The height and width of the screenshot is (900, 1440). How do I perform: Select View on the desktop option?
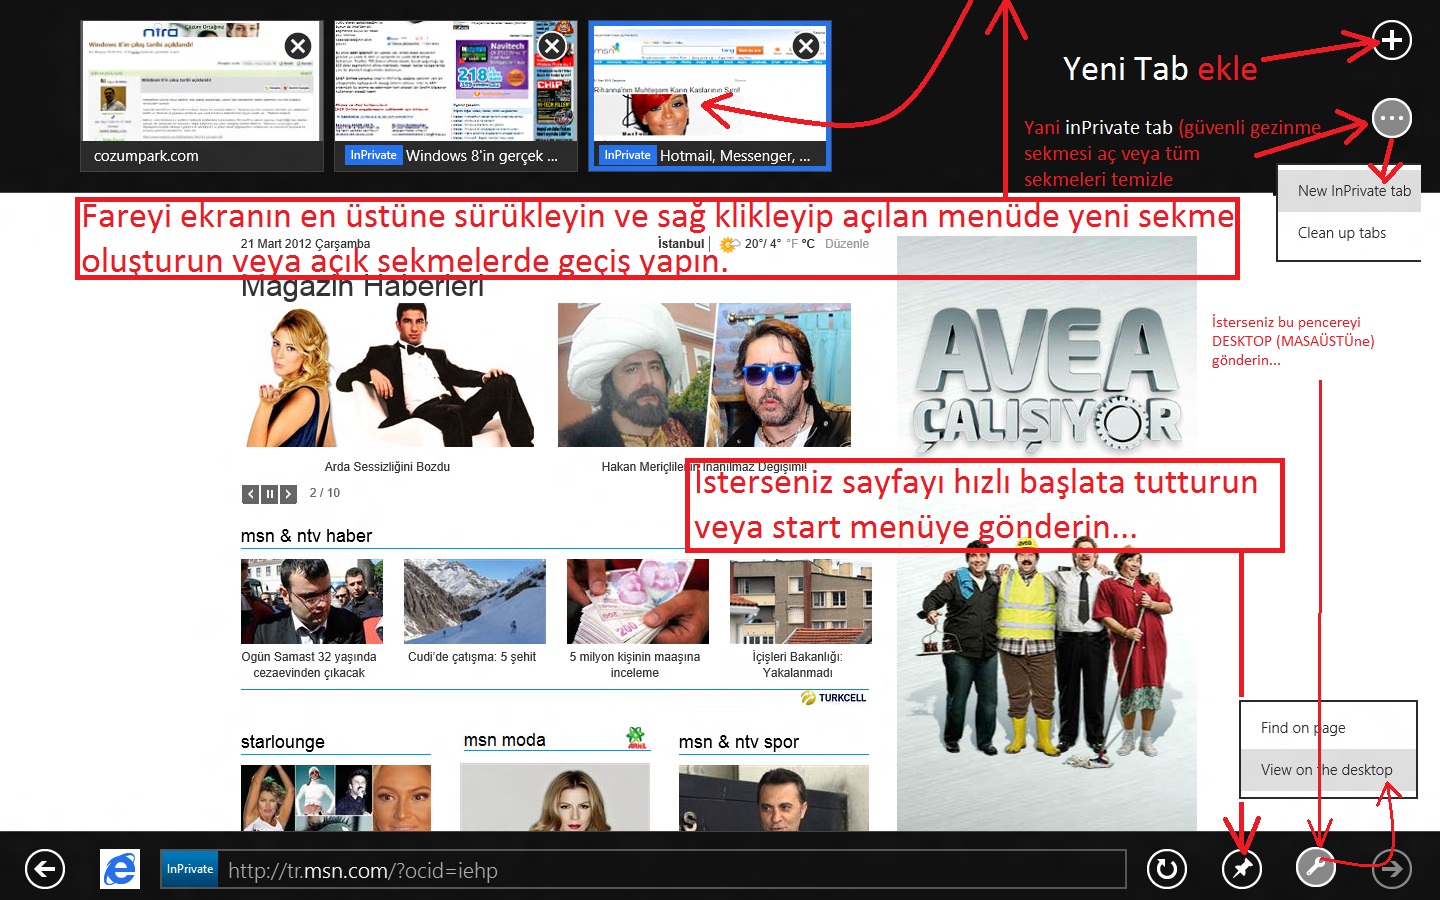click(1328, 770)
